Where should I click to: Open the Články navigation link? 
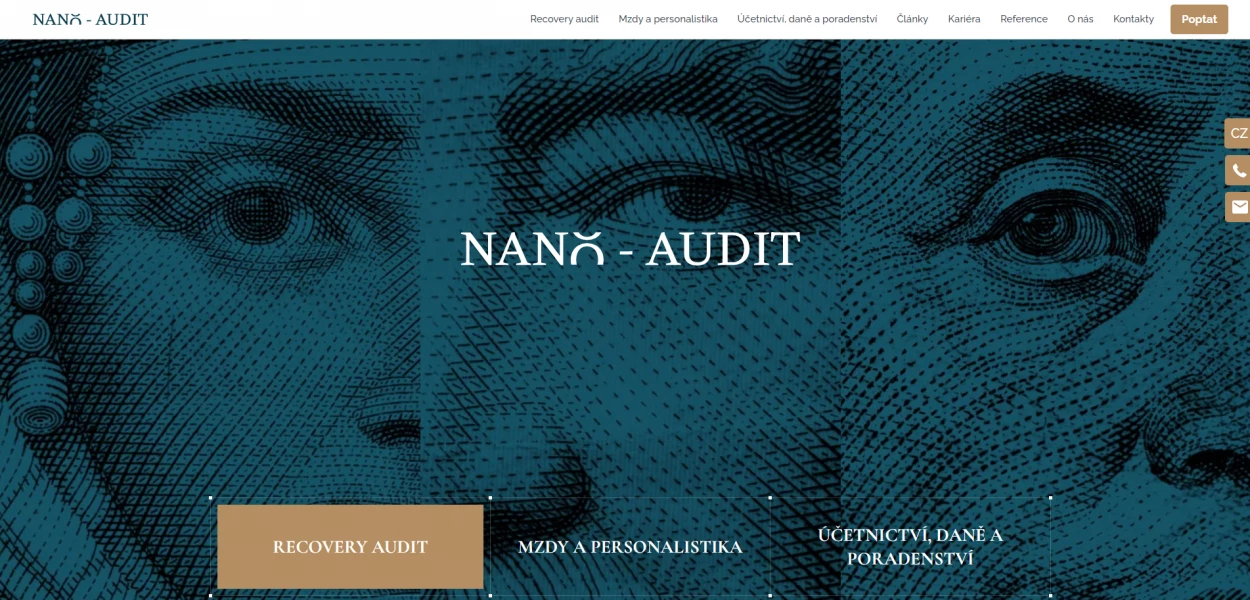click(912, 19)
